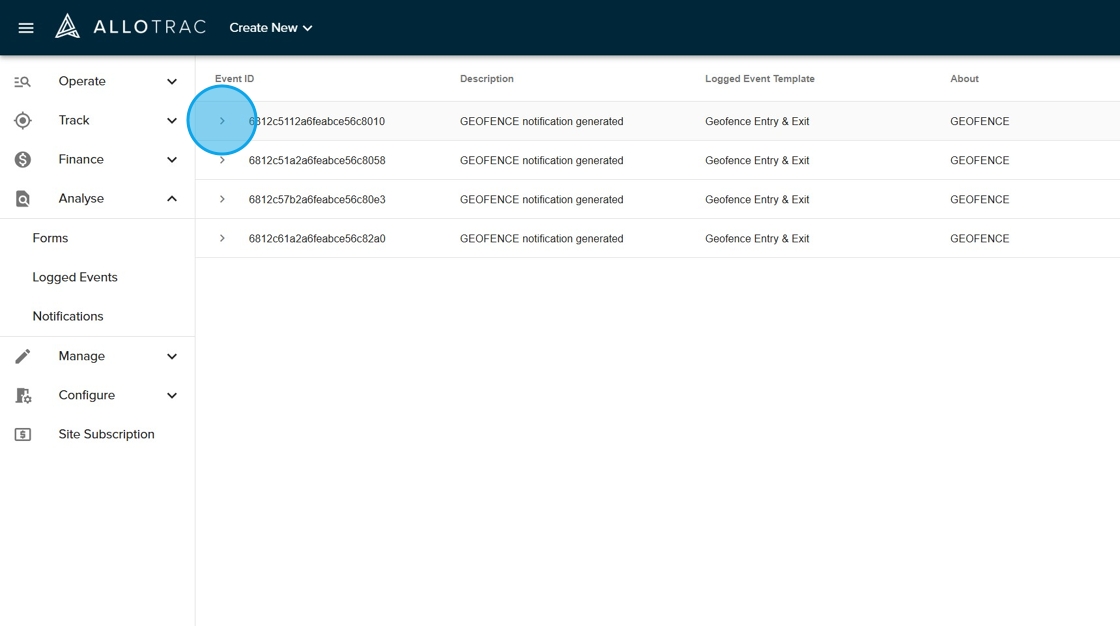Click the Site Subscription money icon
The height and width of the screenshot is (626, 1120).
[x=22, y=435]
